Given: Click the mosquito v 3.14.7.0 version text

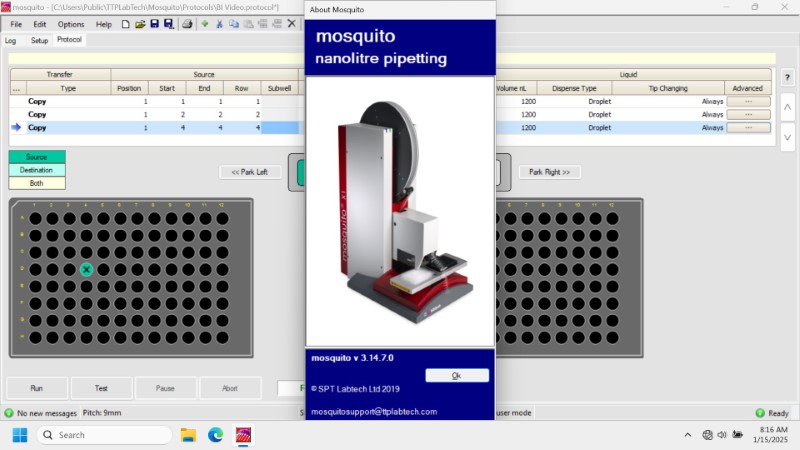Looking at the screenshot, I should coord(353,358).
